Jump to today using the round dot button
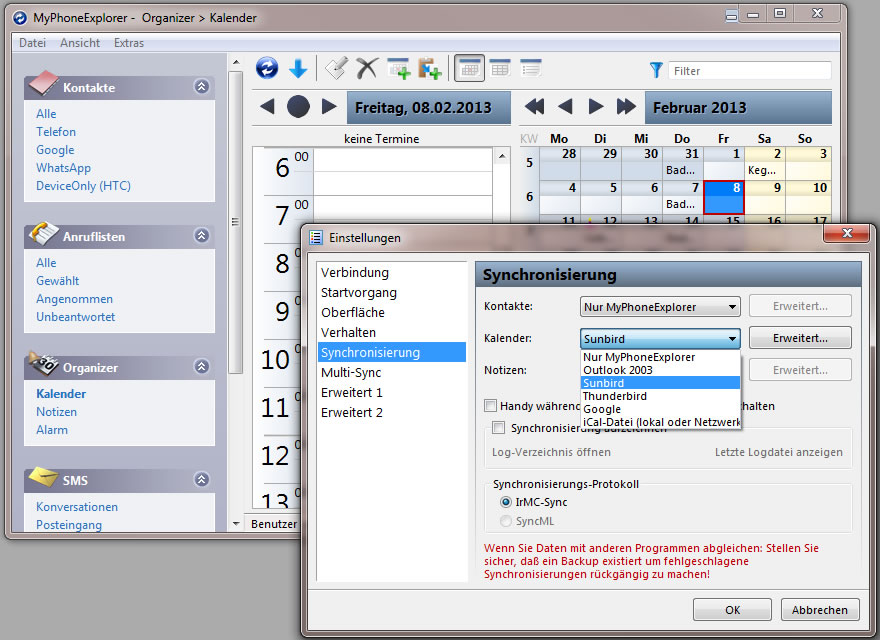Viewport: 880px width, 640px height. [298, 107]
